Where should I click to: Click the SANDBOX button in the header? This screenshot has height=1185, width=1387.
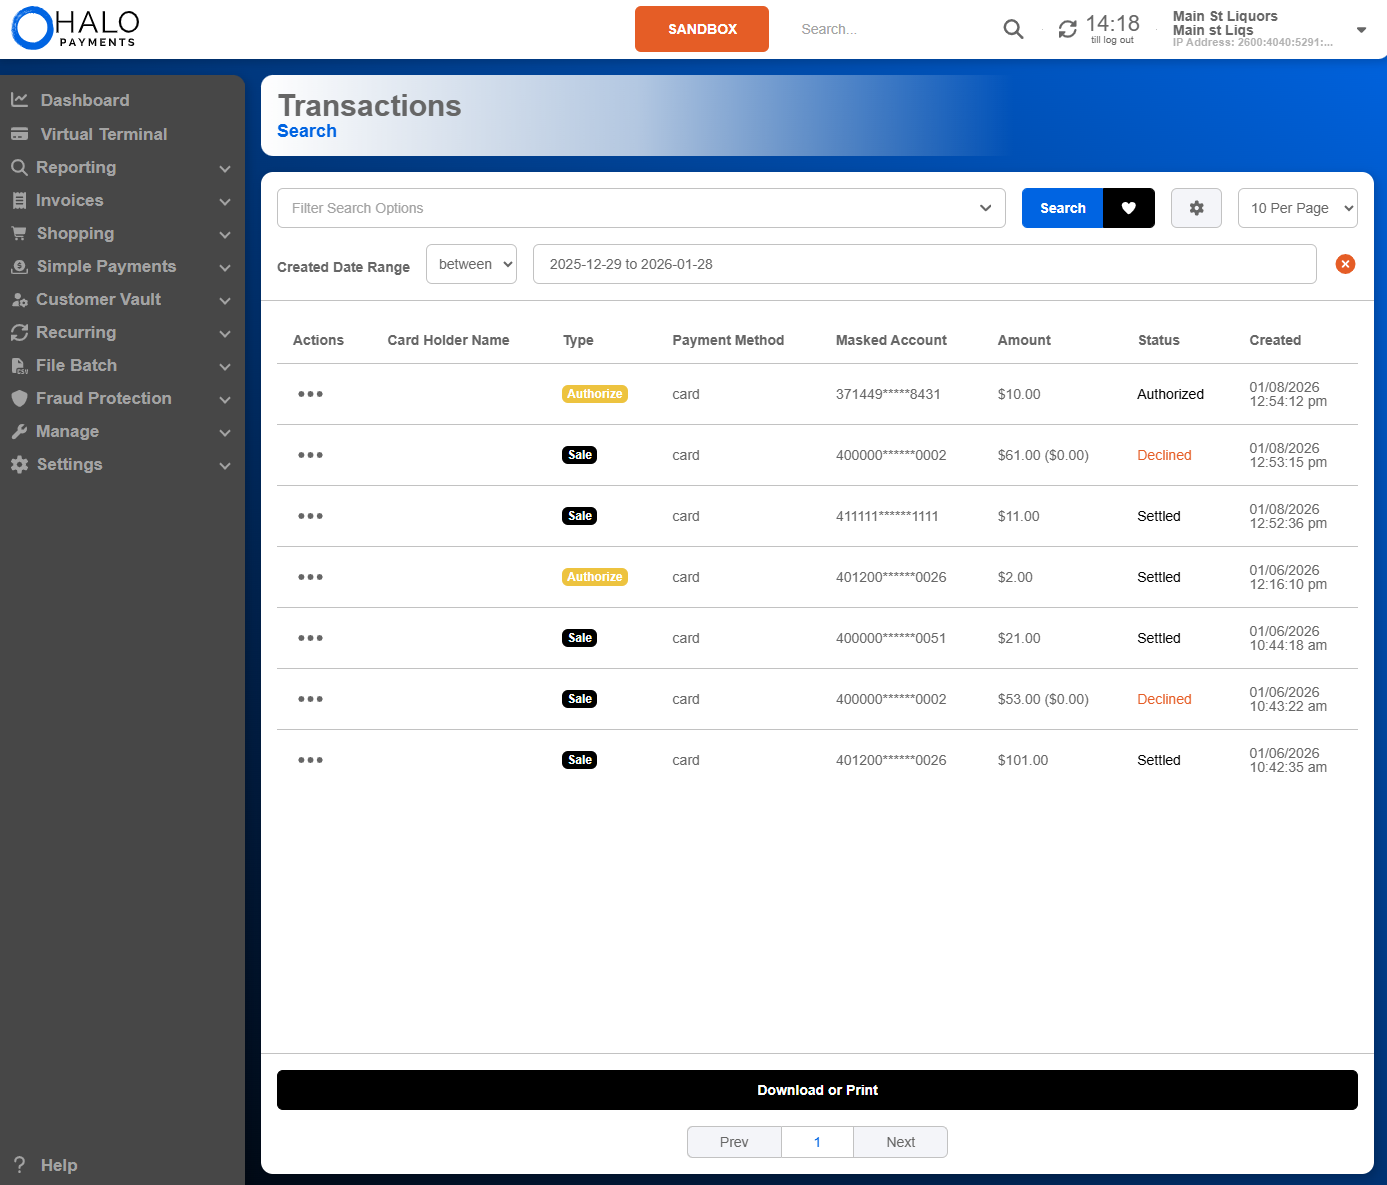(701, 29)
